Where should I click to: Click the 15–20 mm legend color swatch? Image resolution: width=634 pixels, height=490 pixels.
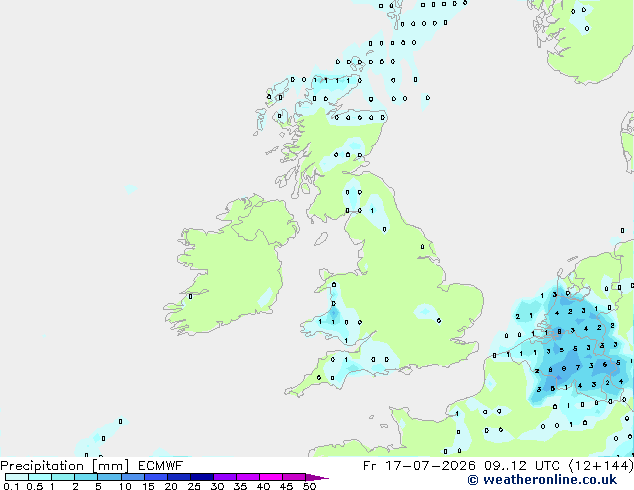pyautogui.click(x=155, y=477)
